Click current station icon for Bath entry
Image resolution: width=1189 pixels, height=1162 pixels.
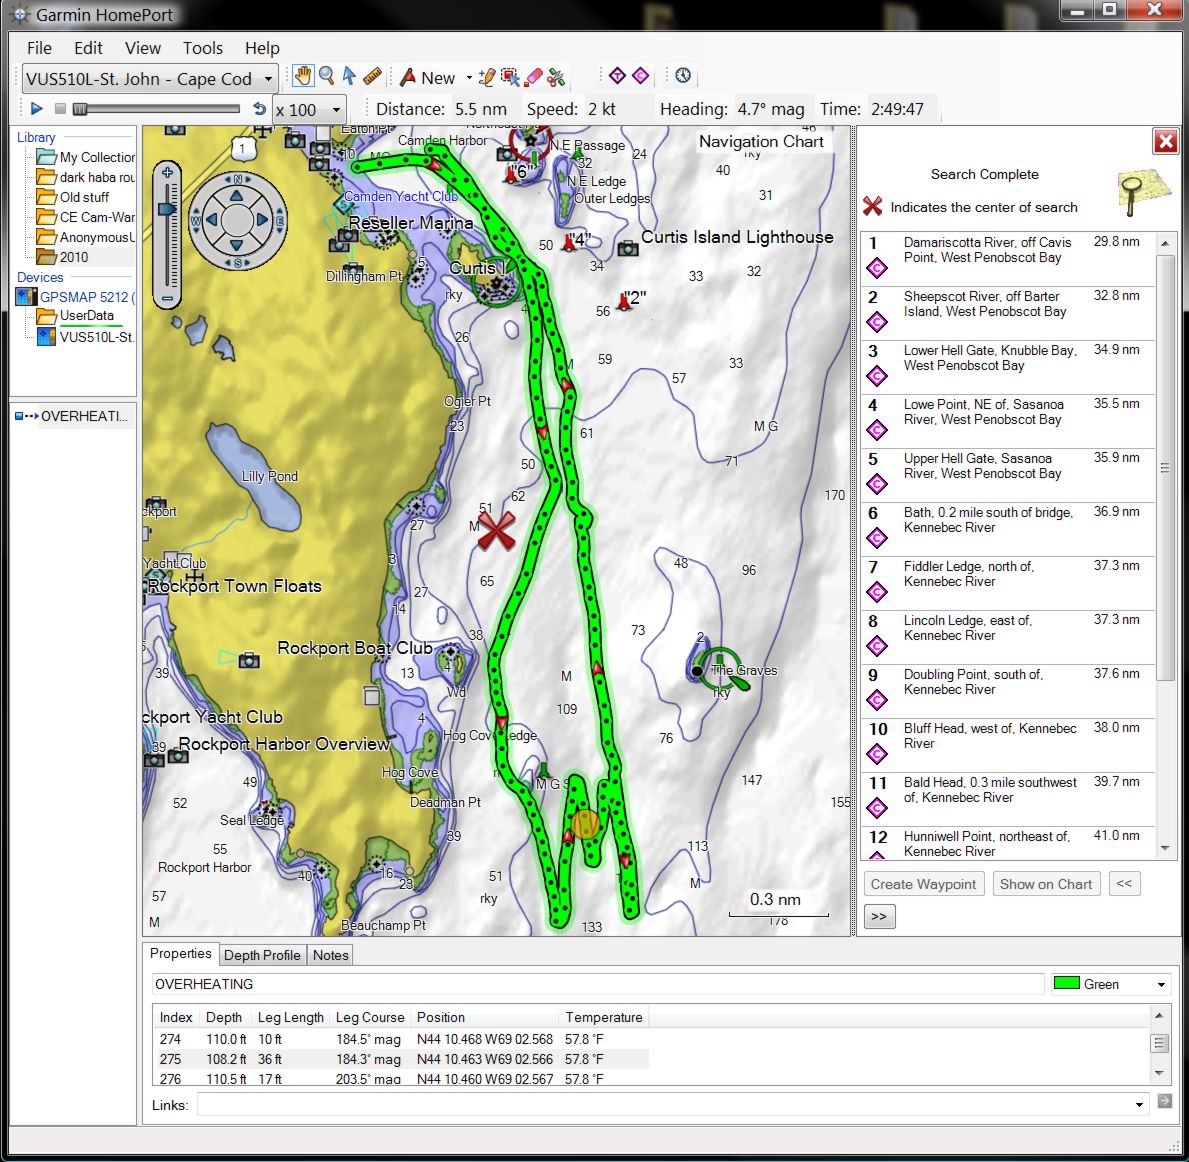877,539
